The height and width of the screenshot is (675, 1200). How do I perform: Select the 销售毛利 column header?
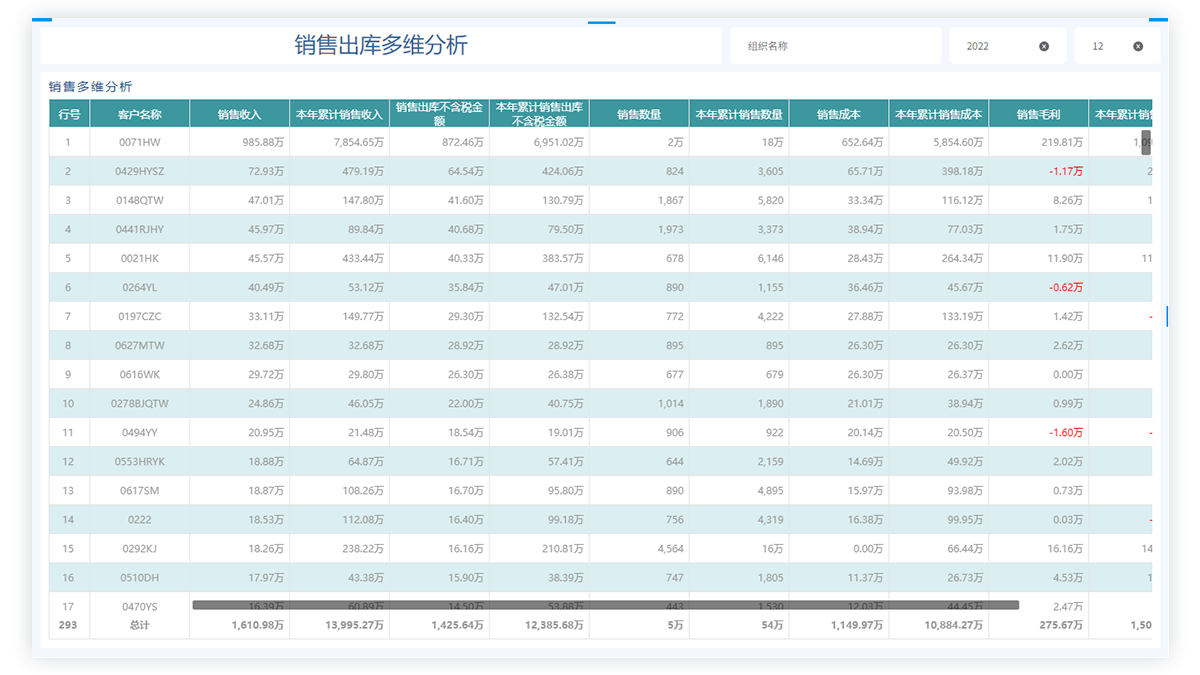(1038, 114)
